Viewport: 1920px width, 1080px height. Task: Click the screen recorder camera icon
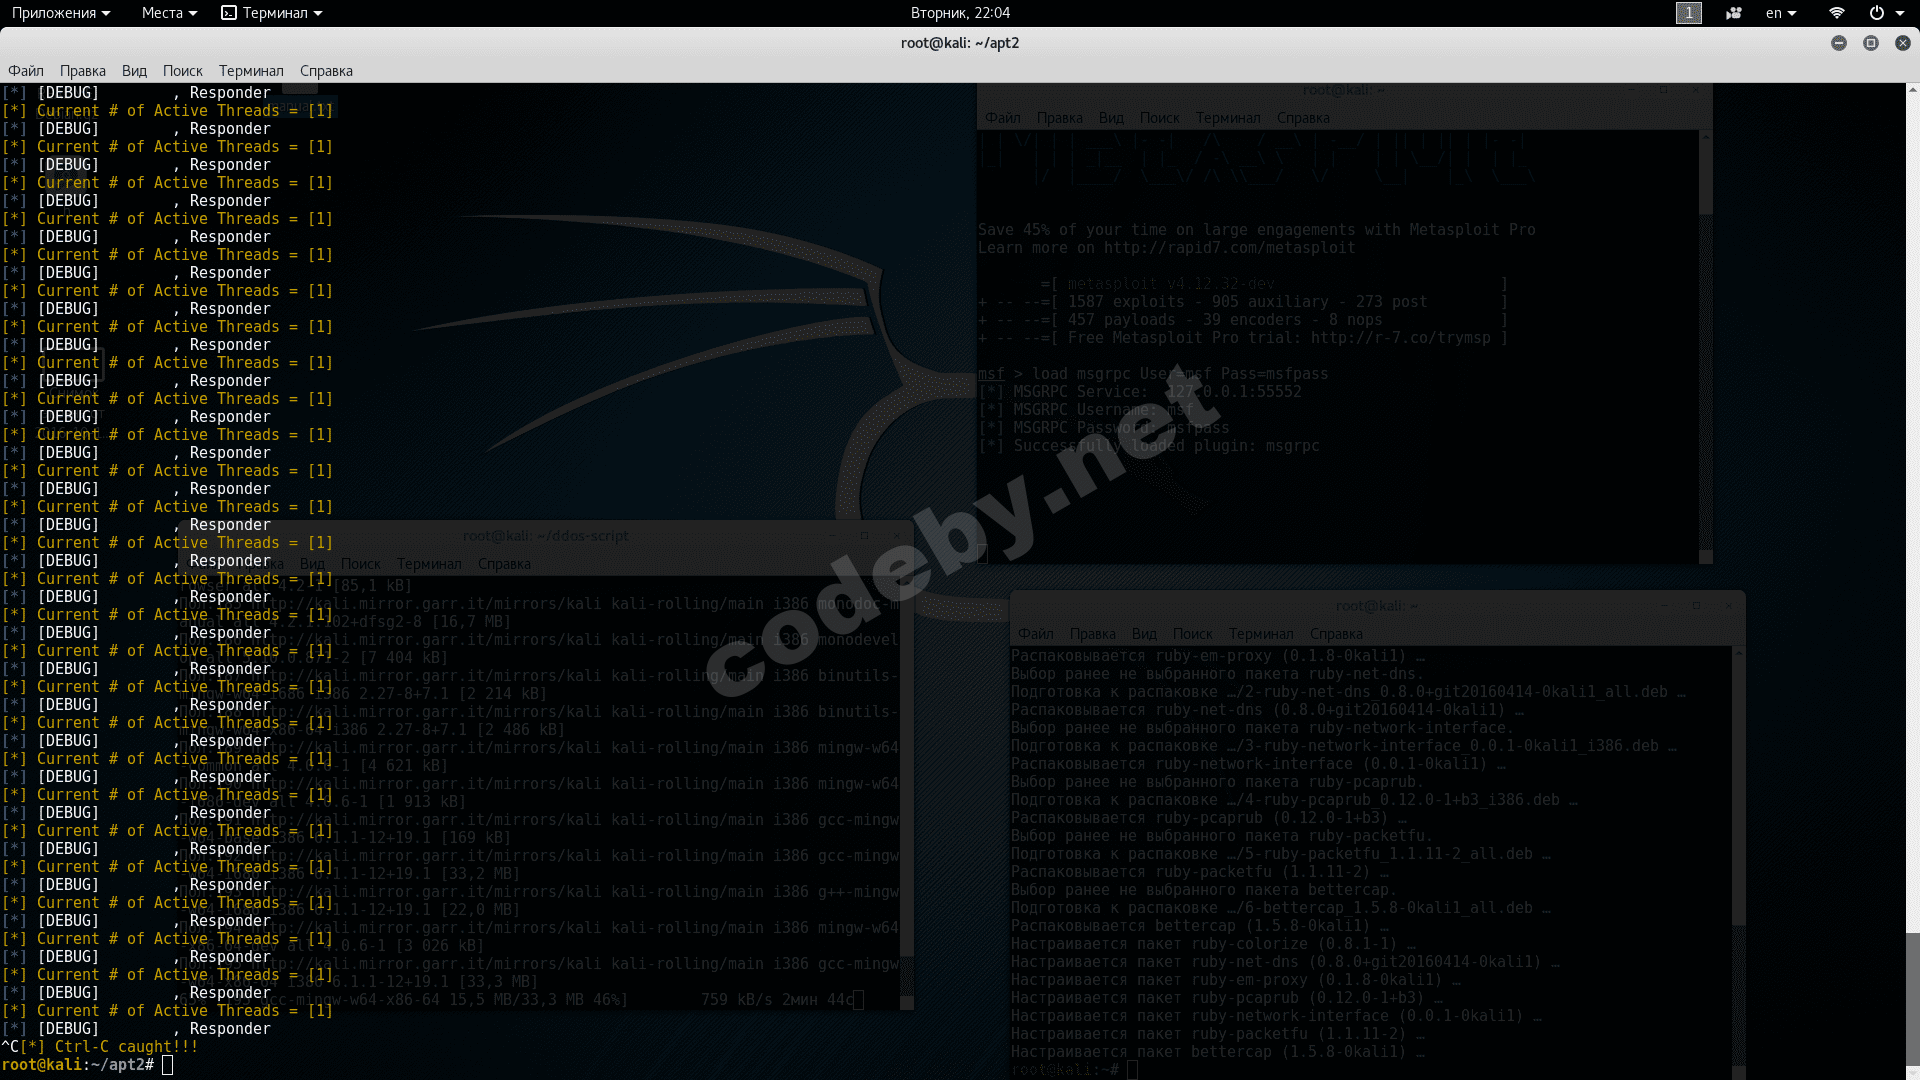tap(1734, 13)
